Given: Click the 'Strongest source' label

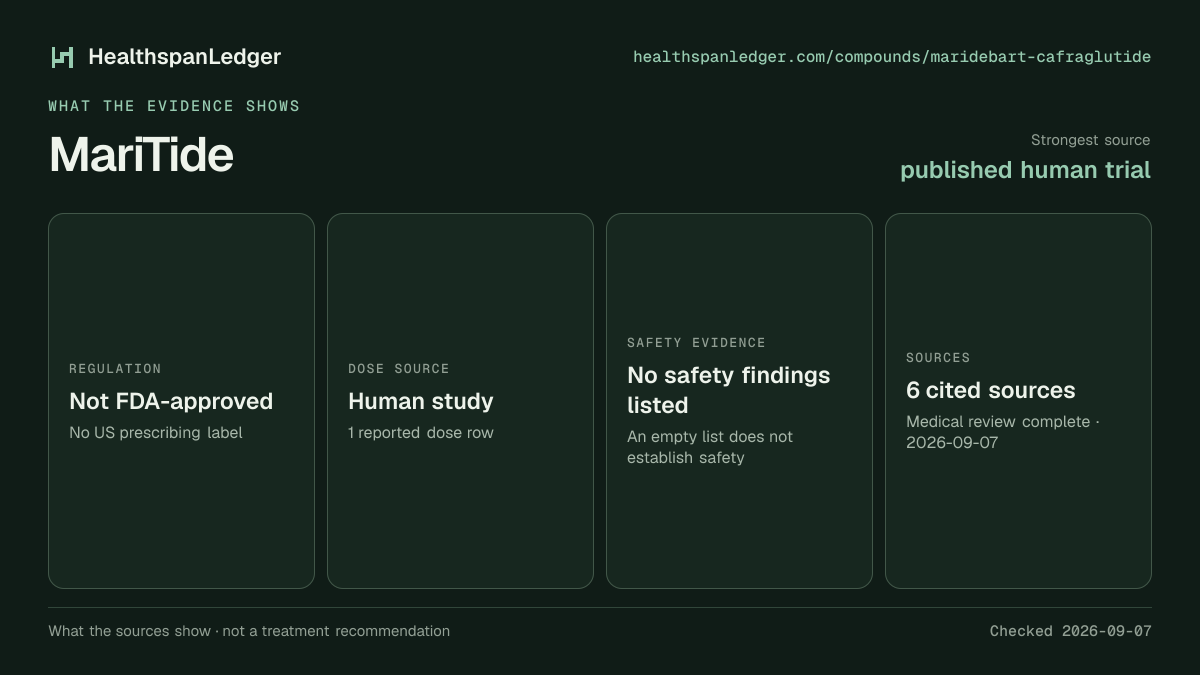Looking at the screenshot, I should tap(1090, 140).
